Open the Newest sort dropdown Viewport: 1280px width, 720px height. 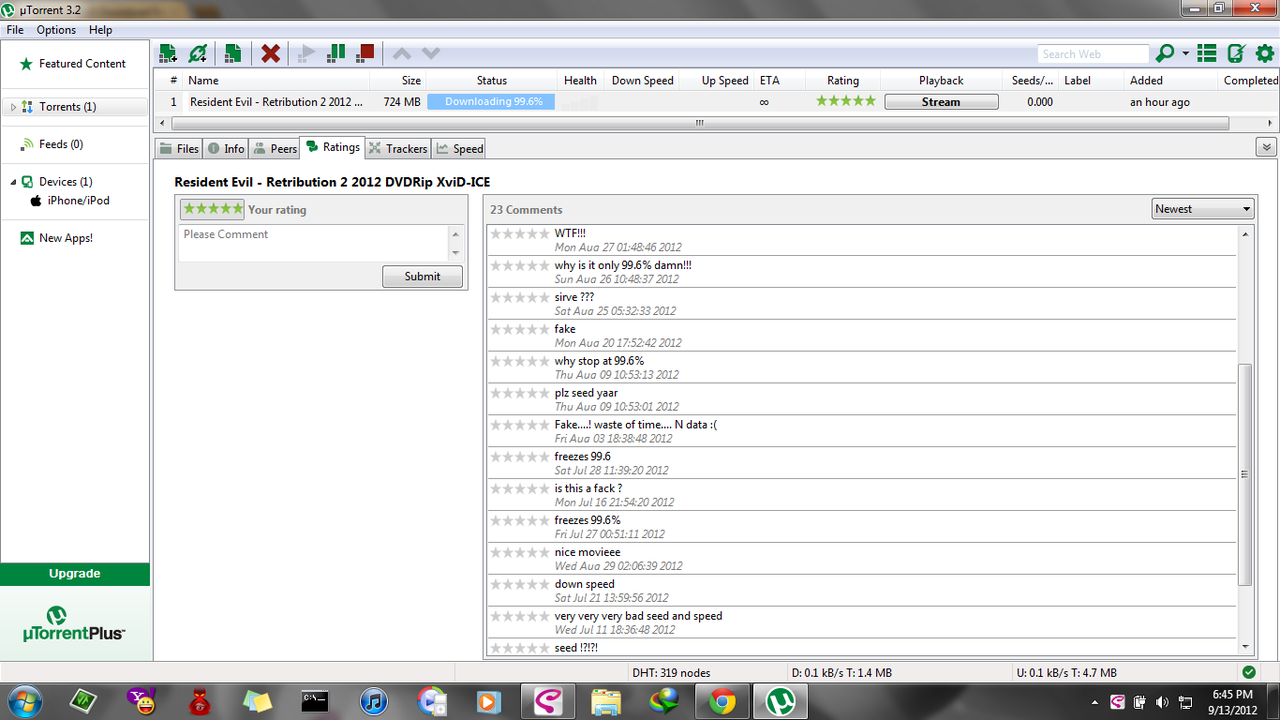(x=1202, y=209)
